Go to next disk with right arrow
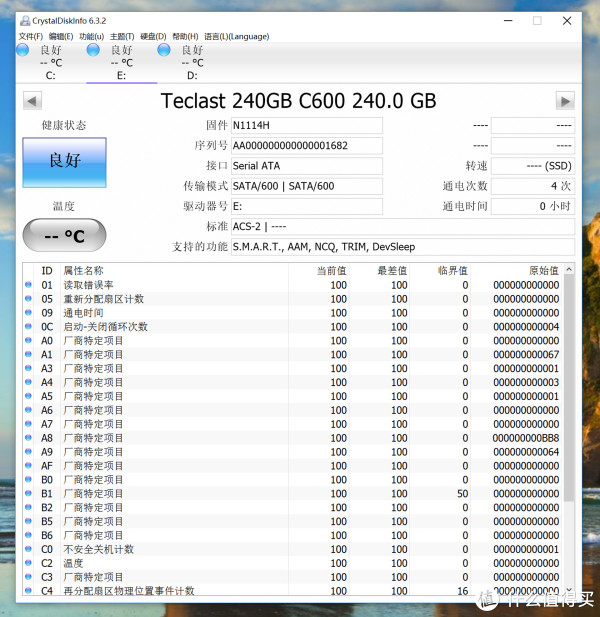Screen dimensions: 600x617 coord(565,101)
